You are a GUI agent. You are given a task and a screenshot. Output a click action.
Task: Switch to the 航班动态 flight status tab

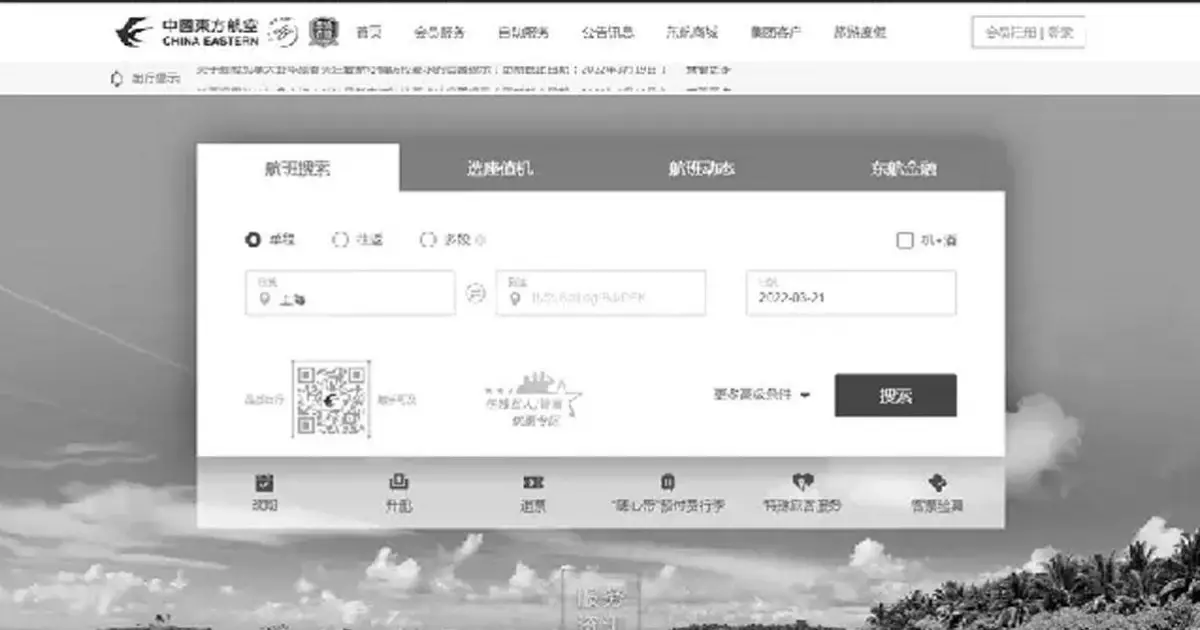[702, 168]
